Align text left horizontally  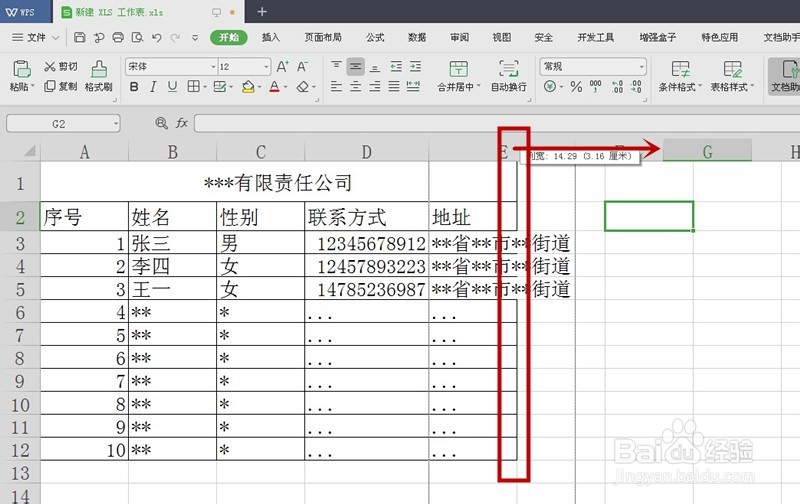336,87
